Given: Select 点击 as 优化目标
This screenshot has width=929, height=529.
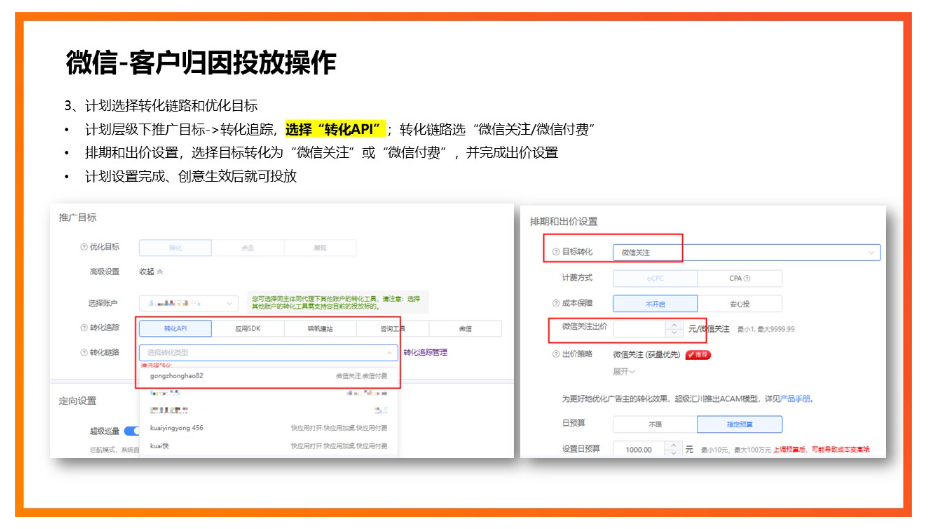Looking at the screenshot, I should tap(248, 248).
